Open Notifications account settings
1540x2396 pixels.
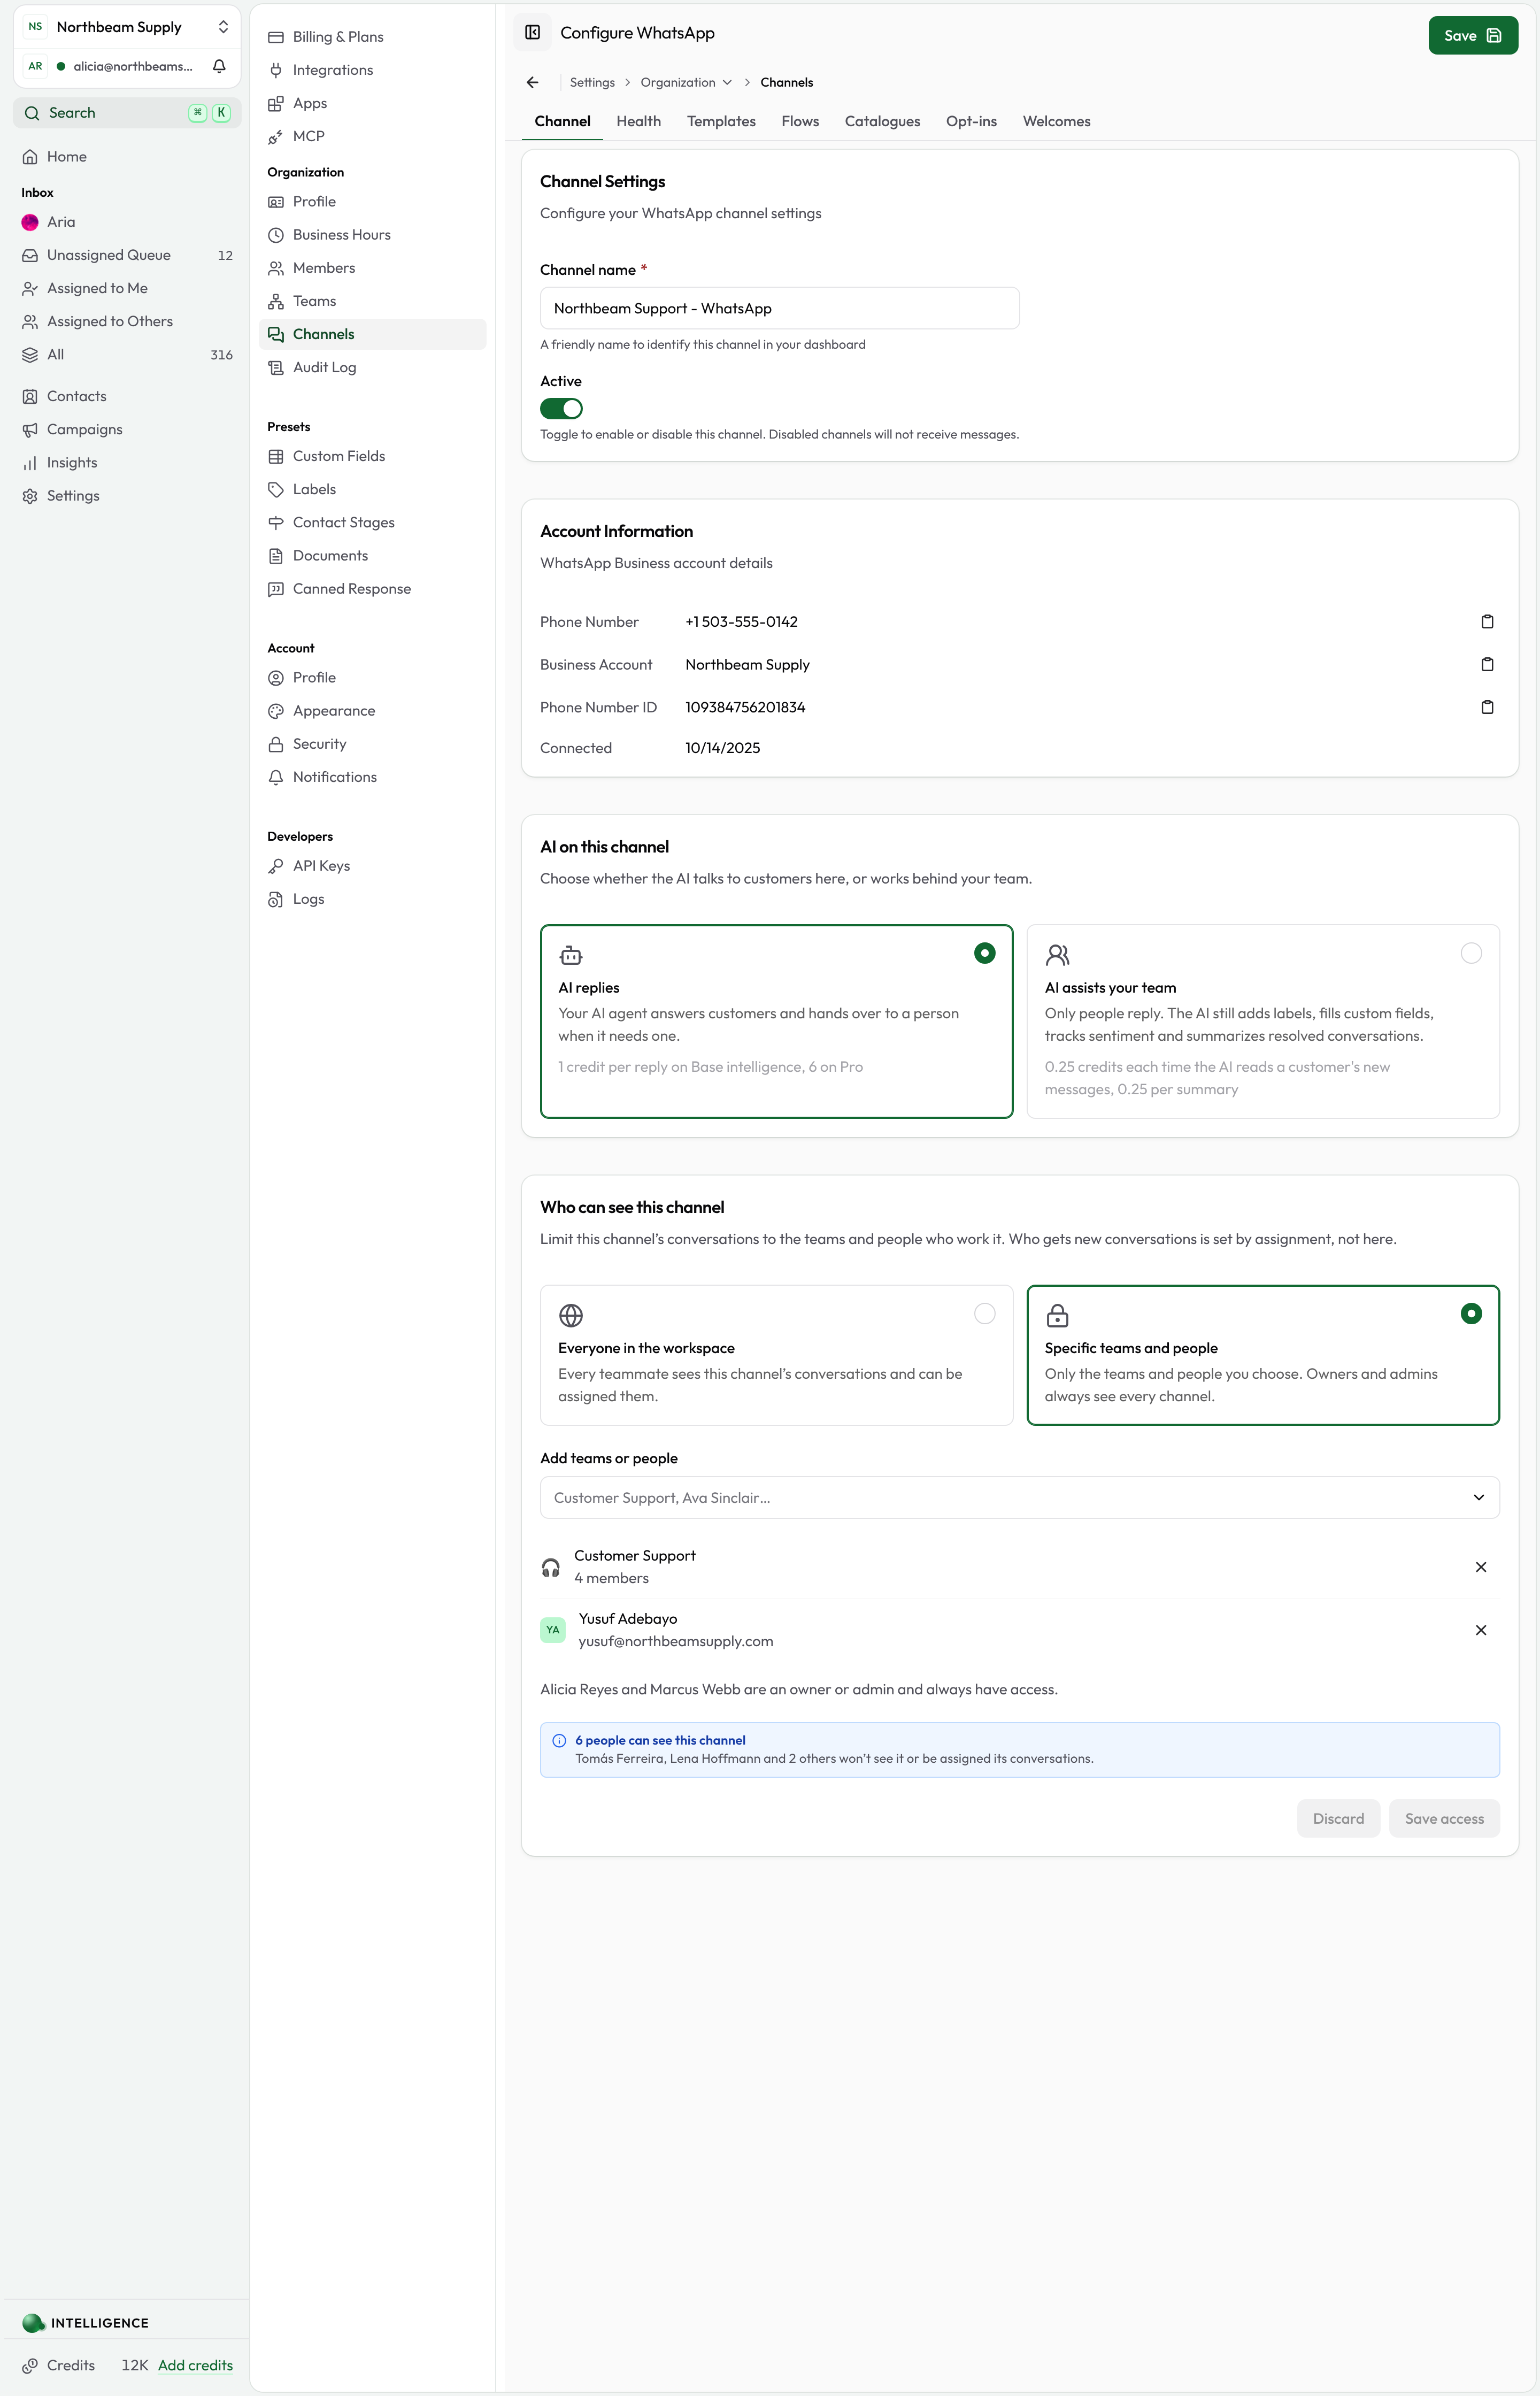(372, 777)
